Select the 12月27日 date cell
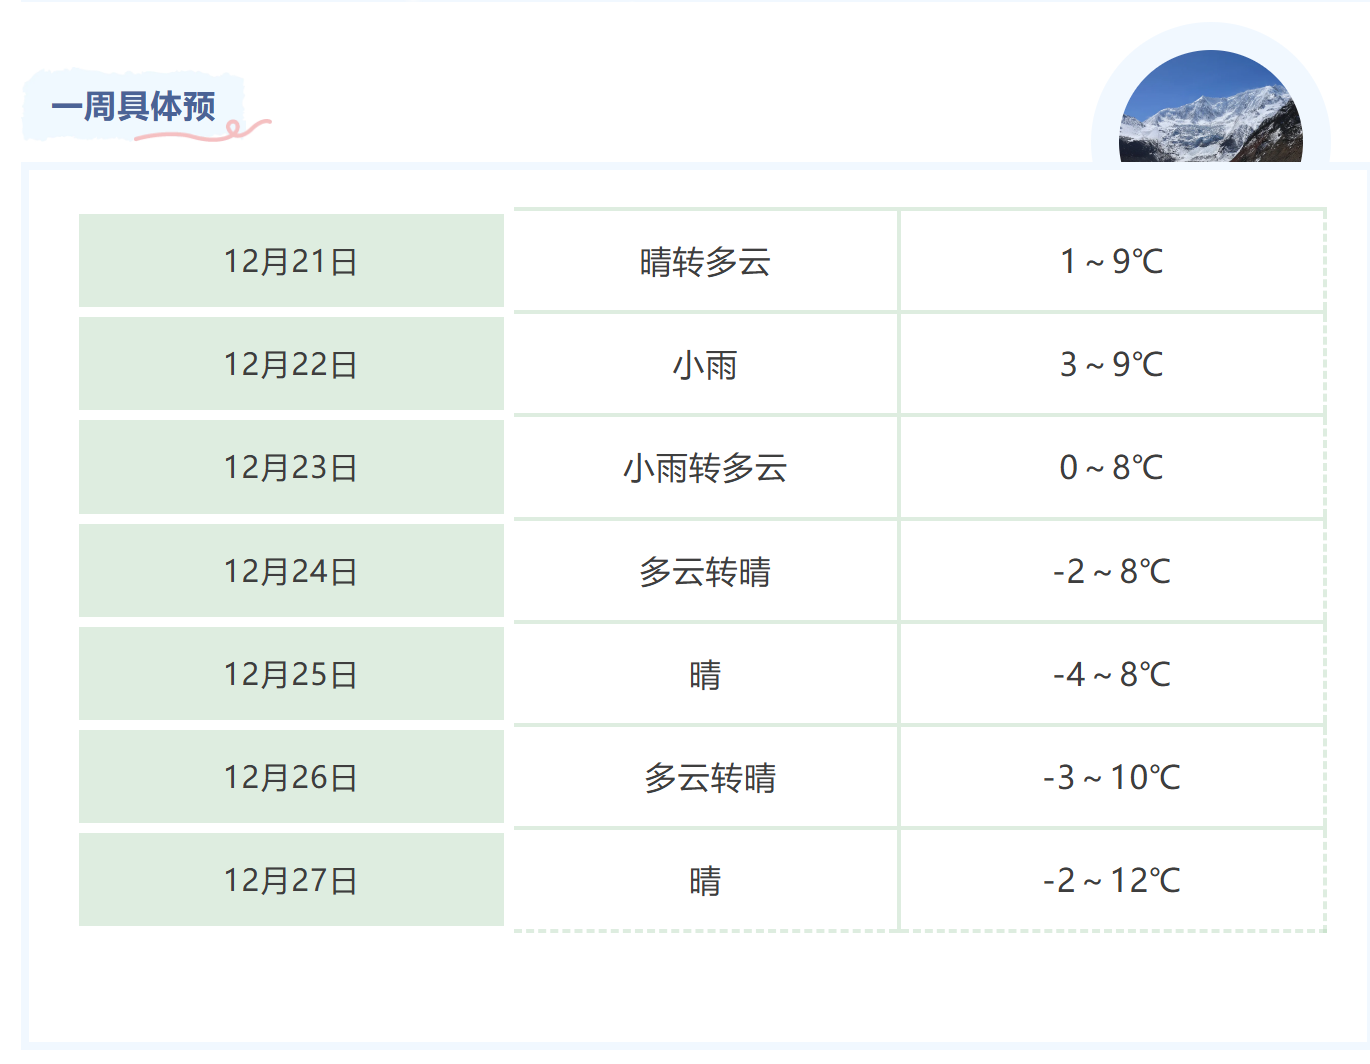Screen dimensions: 1370x1064 tap(291, 880)
